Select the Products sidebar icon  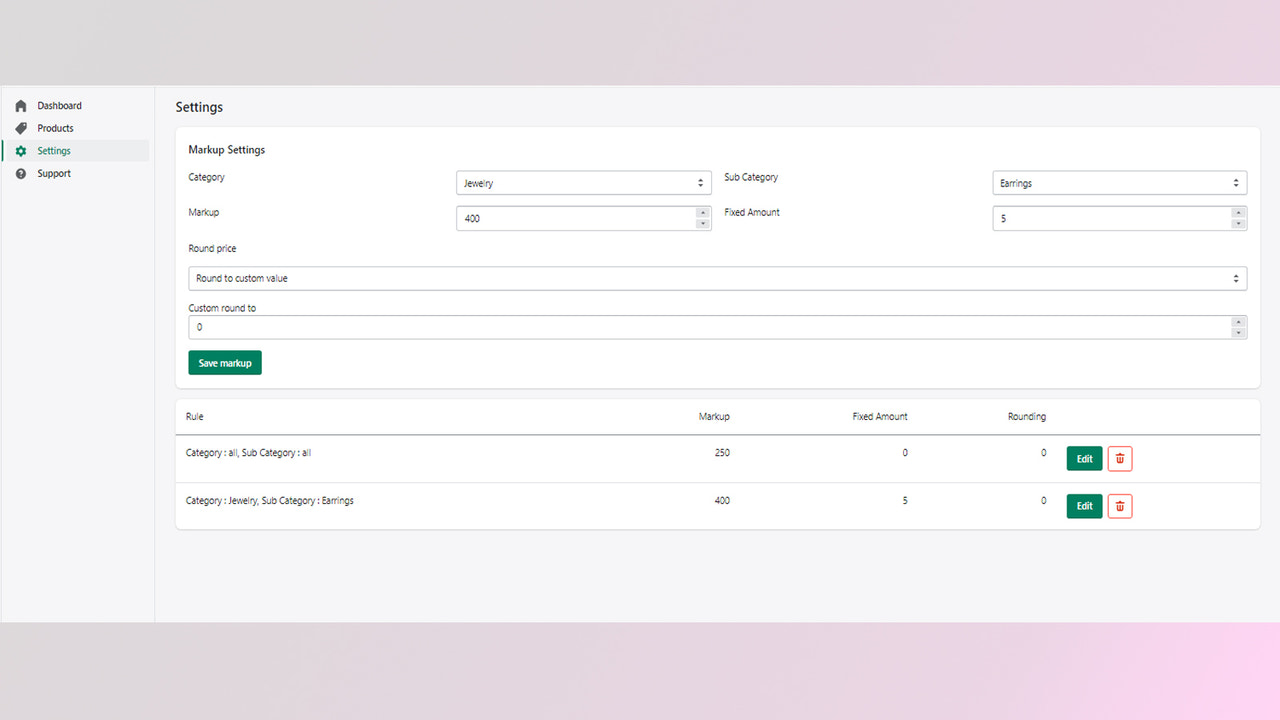21,128
